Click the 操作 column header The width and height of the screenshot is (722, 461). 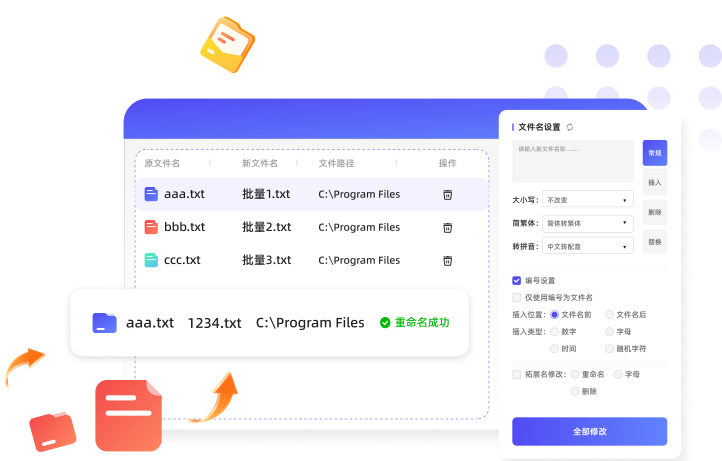(448, 163)
